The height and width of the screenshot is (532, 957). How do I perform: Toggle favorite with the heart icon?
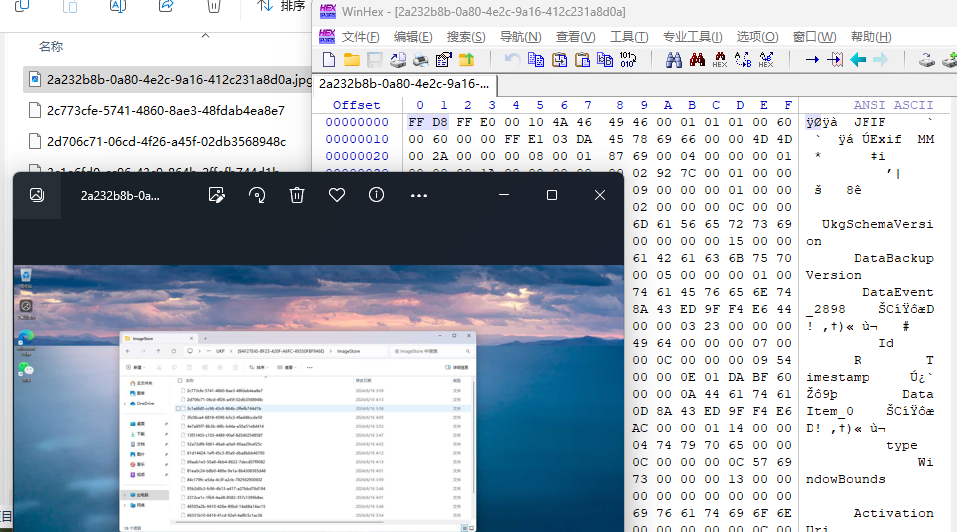(x=337, y=195)
